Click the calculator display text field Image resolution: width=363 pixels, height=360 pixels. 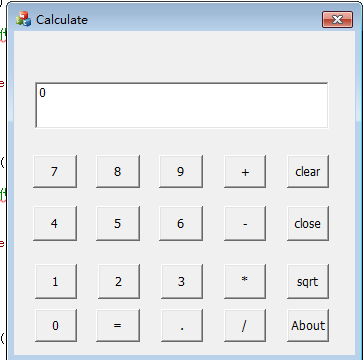[x=182, y=105]
